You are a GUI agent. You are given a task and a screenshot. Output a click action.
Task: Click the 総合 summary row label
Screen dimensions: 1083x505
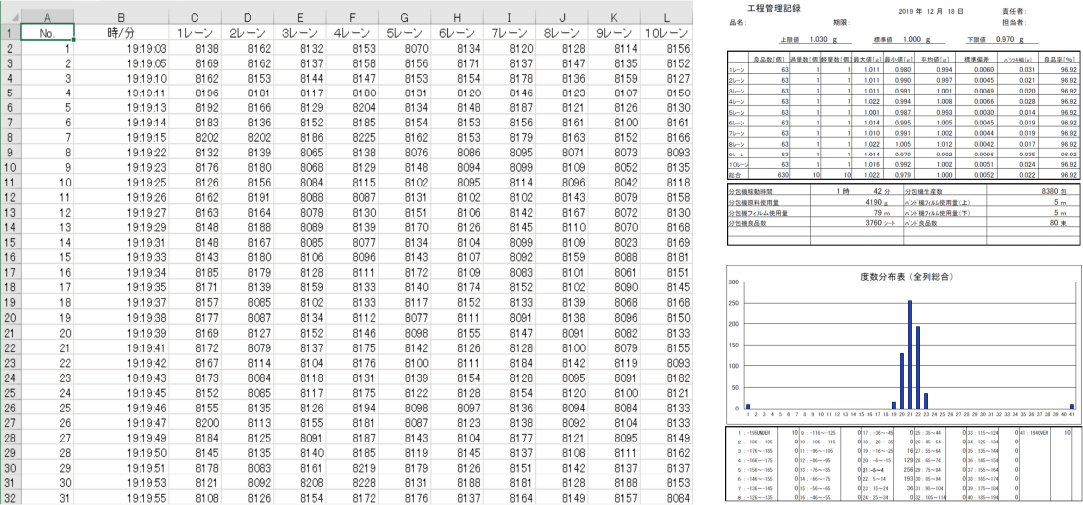[x=736, y=176]
